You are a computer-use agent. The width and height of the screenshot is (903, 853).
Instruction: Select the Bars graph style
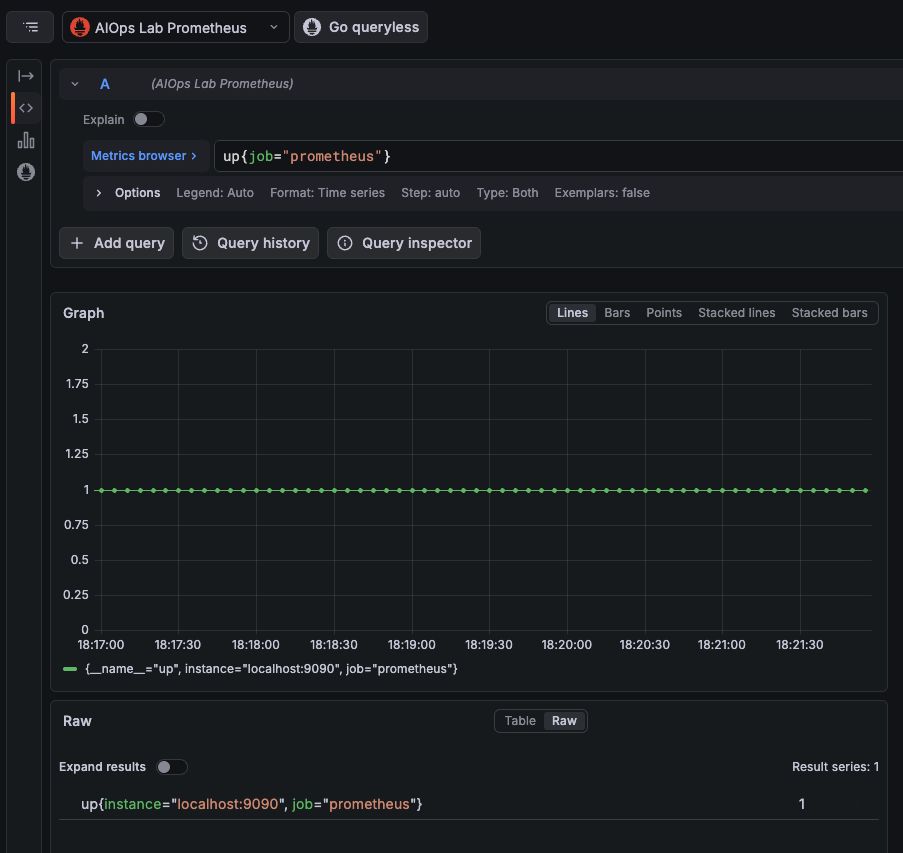(x=617, y=313)
